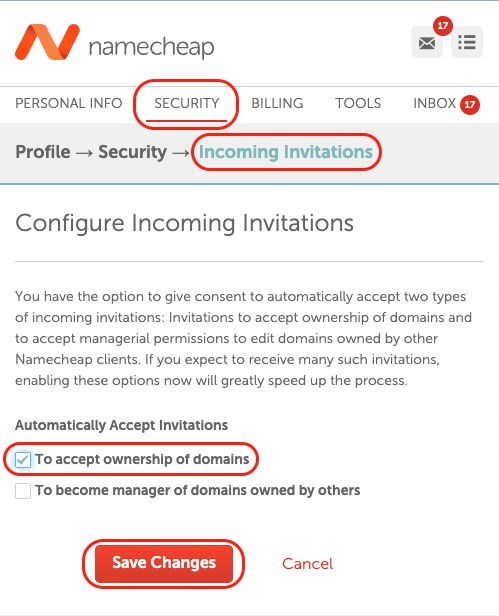Image resolution: width=499 pixels, height=616 pixels.
Task: Open the envelope mail icon
Action: 427,42
